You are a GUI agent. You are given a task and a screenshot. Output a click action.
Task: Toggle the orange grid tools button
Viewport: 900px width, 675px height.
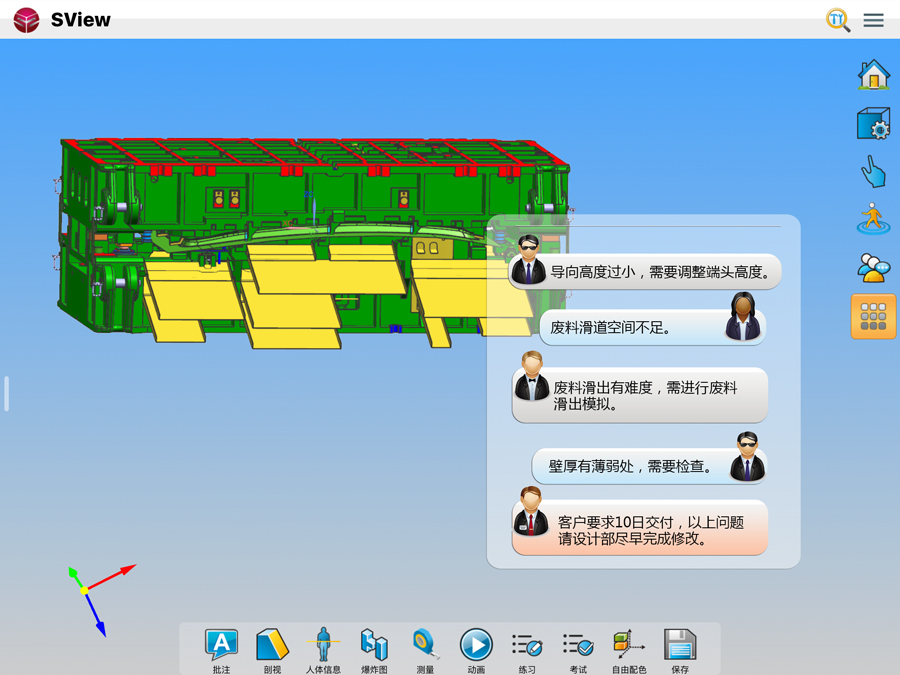[873, 317]
